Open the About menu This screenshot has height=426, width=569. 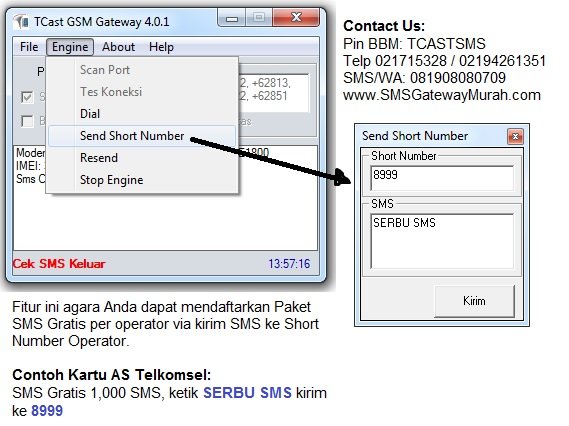pos(118,47)
